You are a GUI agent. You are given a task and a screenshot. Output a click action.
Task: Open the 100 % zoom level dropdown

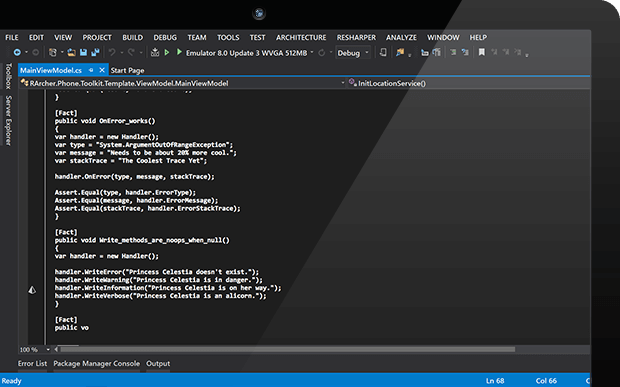(x=48, y=349)
